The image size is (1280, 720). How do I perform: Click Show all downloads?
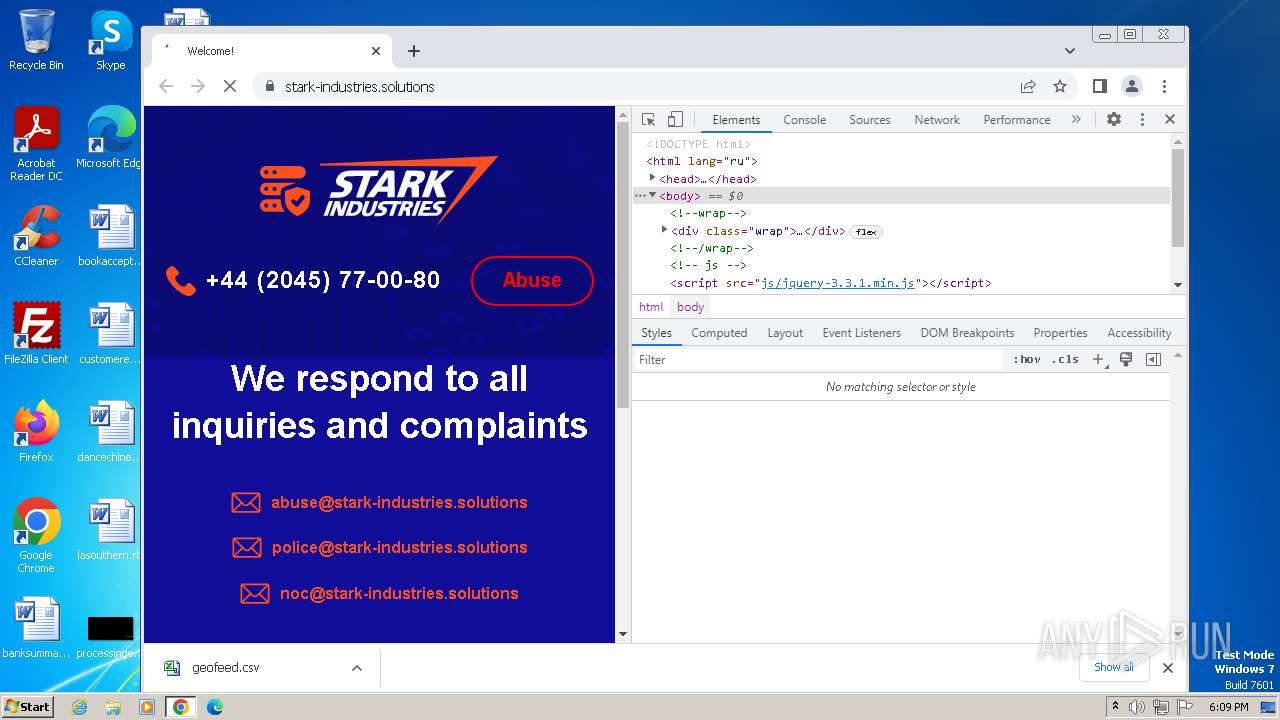[1113, 667]
